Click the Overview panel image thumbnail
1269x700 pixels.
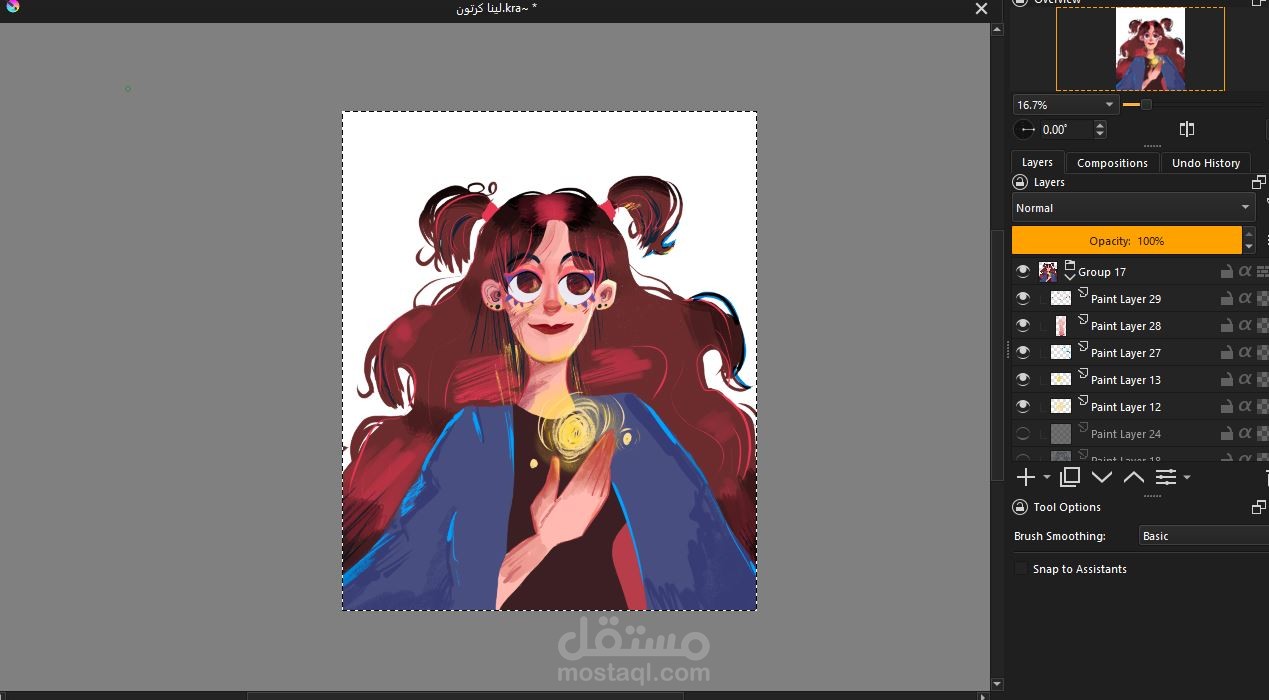coord(1150,49)
